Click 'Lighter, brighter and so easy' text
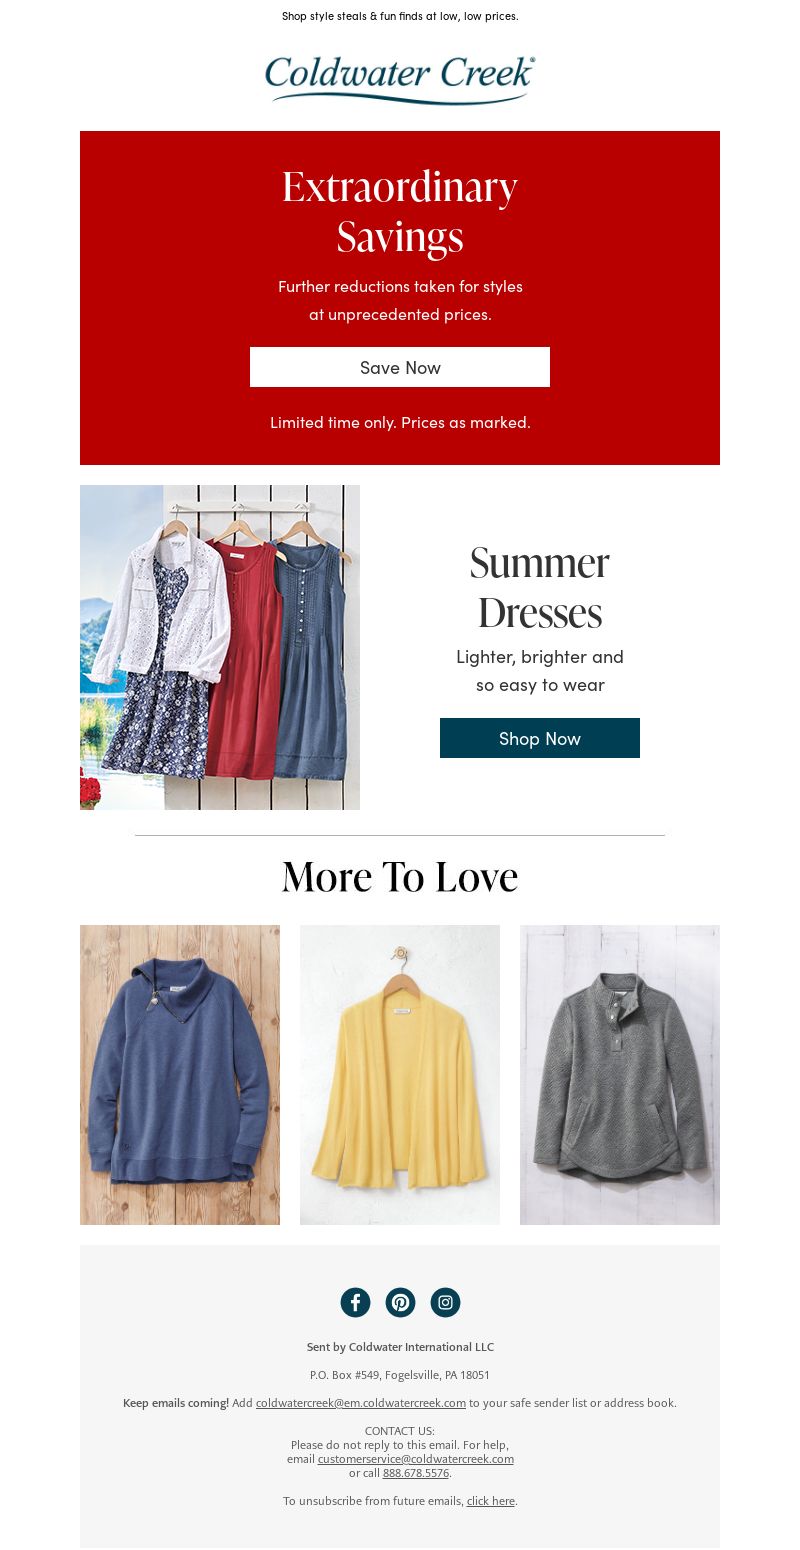 [540, 671]
